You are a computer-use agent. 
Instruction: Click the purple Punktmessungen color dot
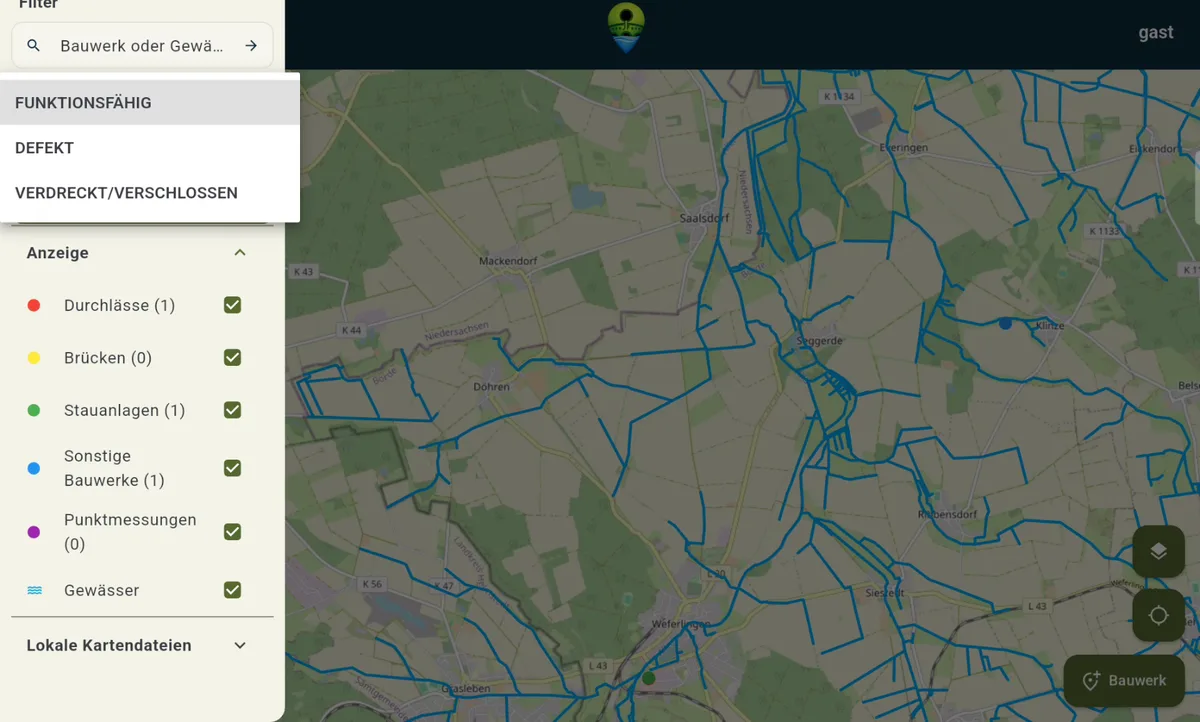(34, 532)
